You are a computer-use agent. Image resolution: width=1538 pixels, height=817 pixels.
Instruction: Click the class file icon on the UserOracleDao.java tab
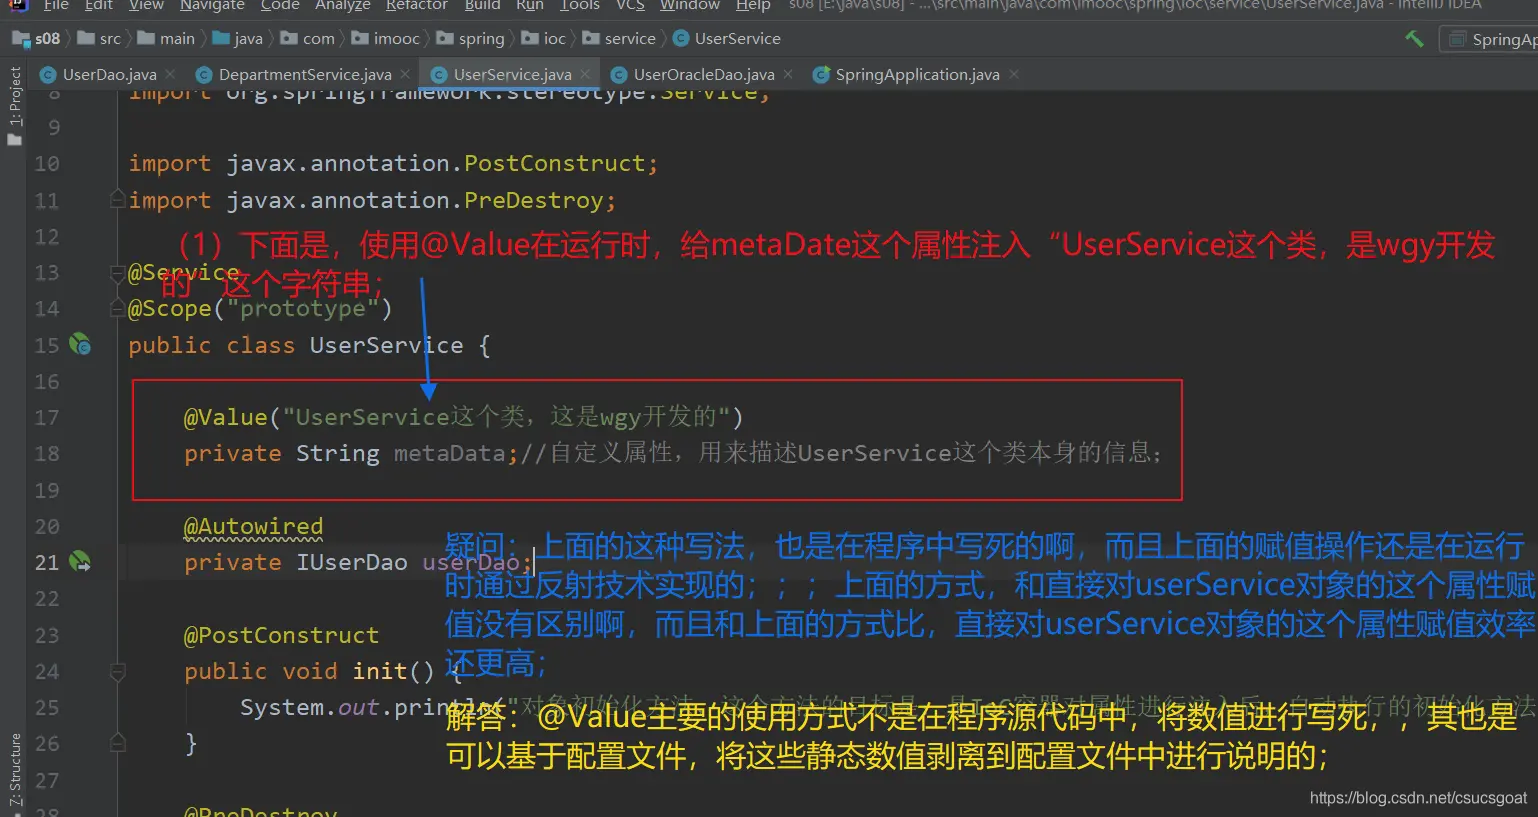(x=618, y=75)
